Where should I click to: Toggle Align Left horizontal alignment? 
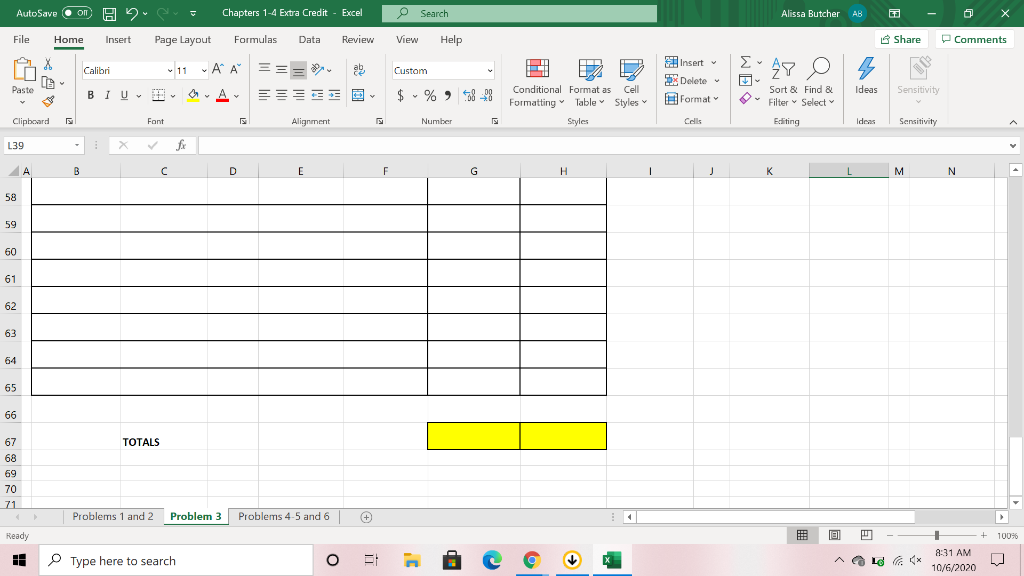pyautogui.click(x=264, y=95)
